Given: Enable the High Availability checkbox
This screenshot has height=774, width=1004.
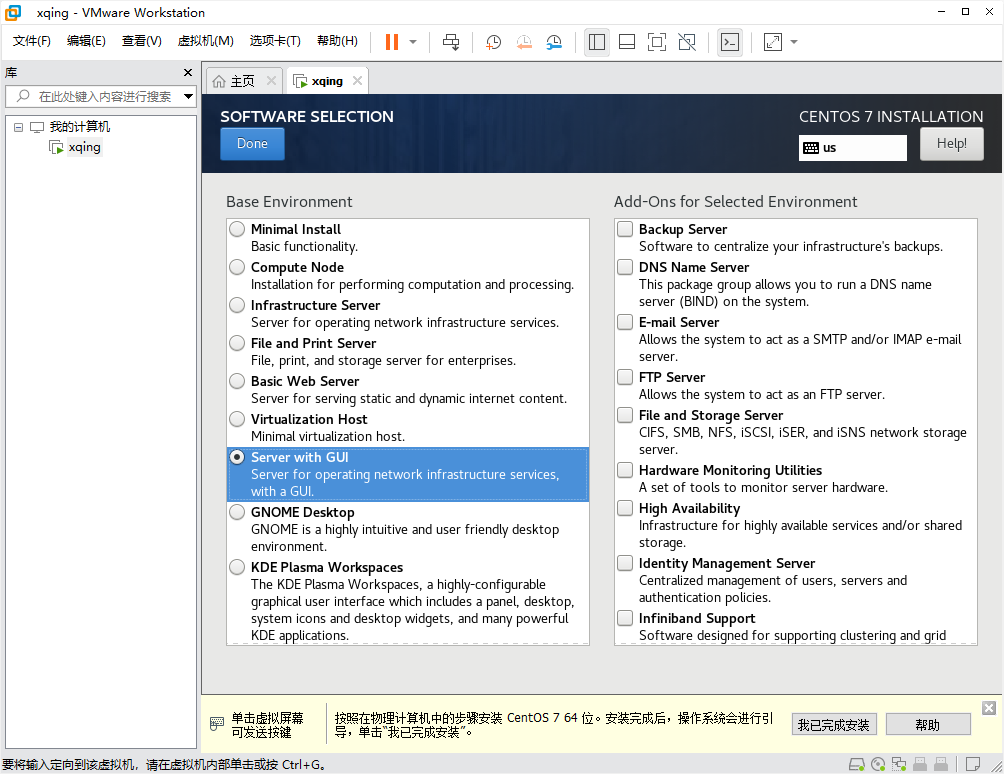Looking at the screenshot, I should [625, 508].
